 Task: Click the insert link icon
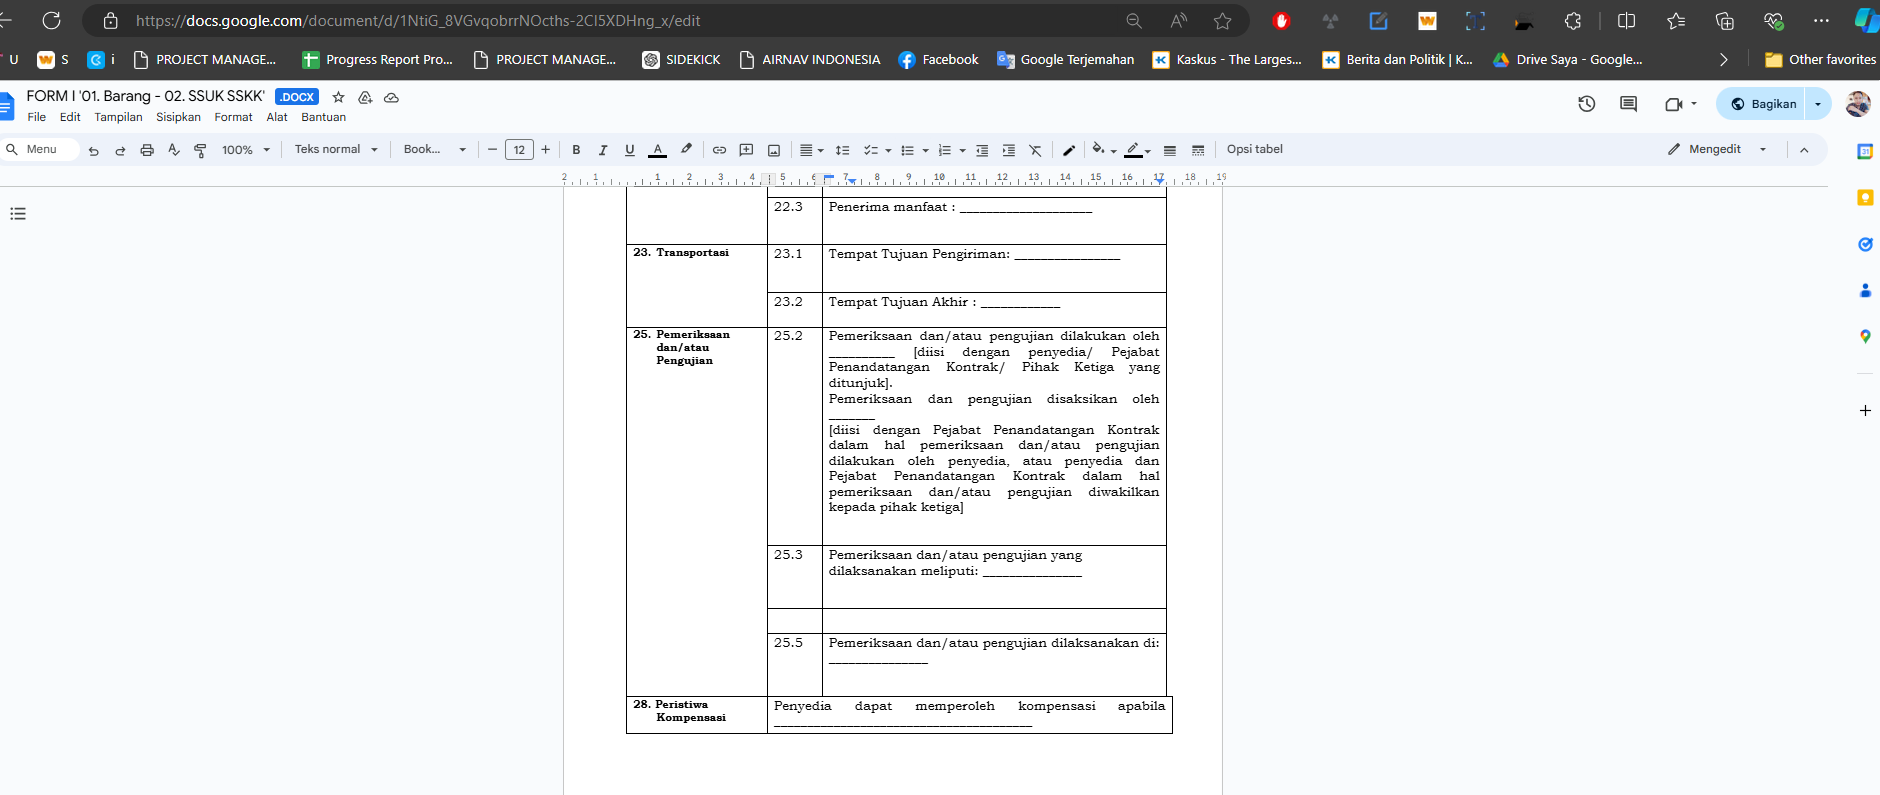point(719,150)
